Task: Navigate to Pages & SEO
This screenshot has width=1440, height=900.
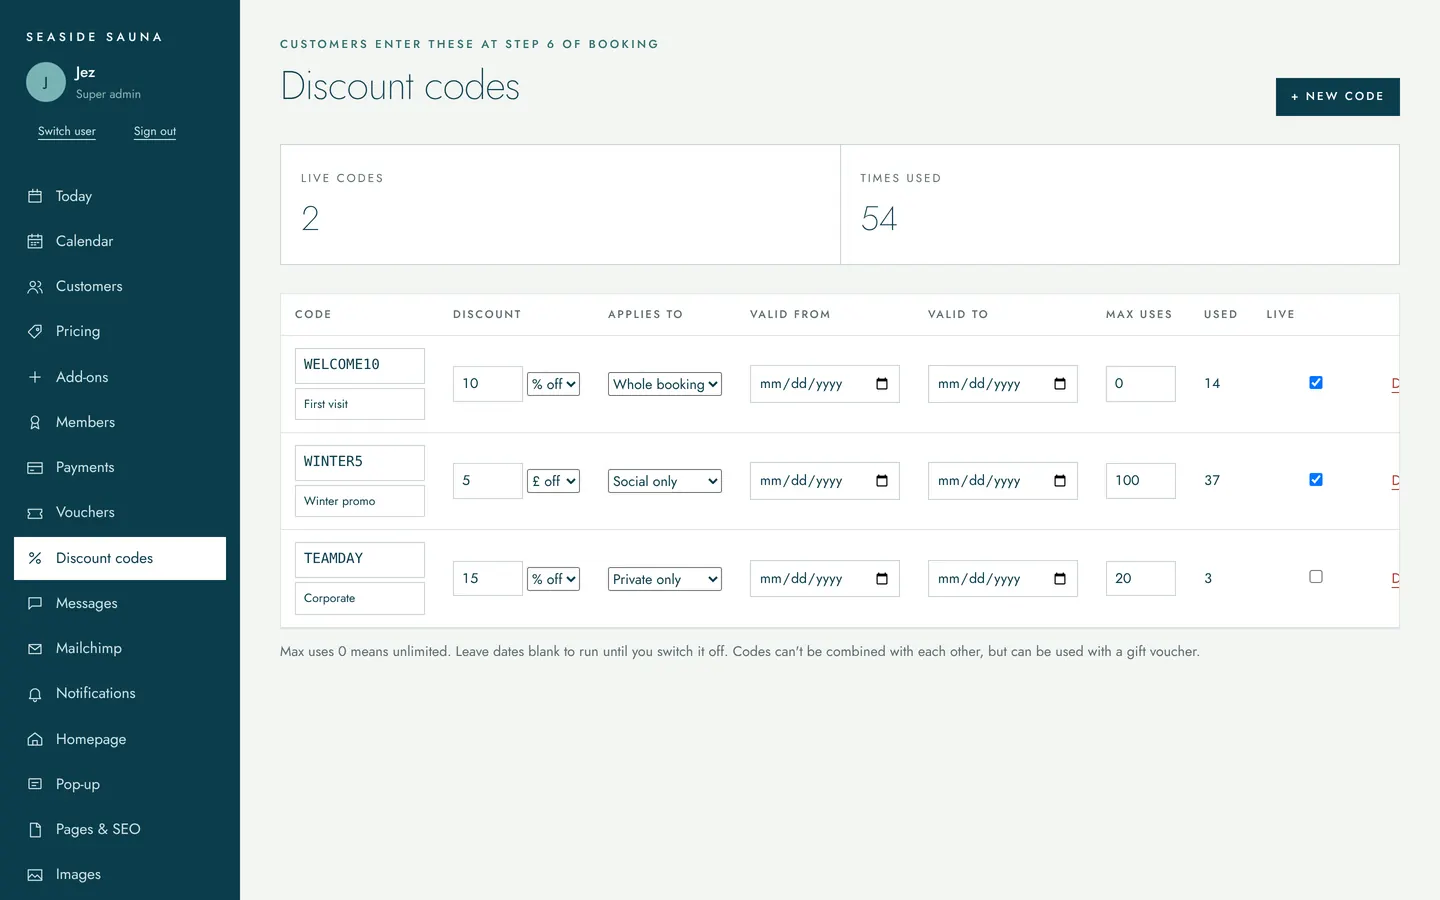Action: (120, 829)
